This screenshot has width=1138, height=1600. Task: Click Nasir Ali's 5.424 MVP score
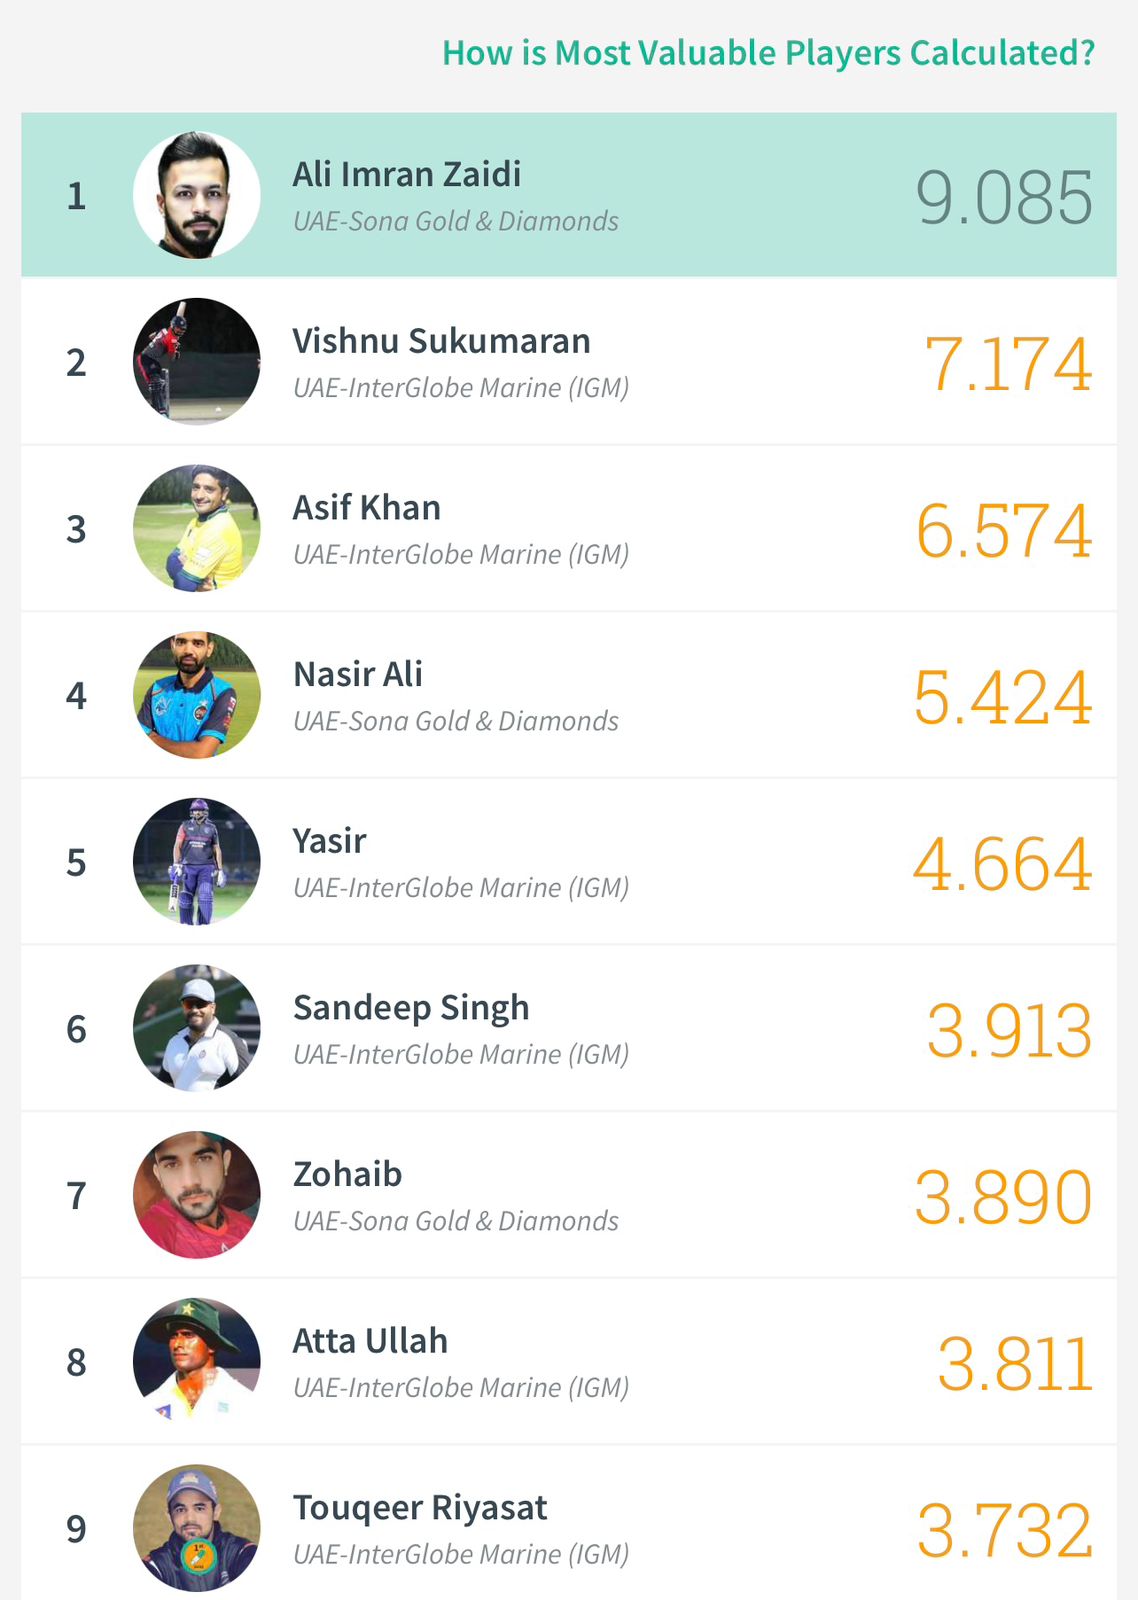click(1002, 697)
